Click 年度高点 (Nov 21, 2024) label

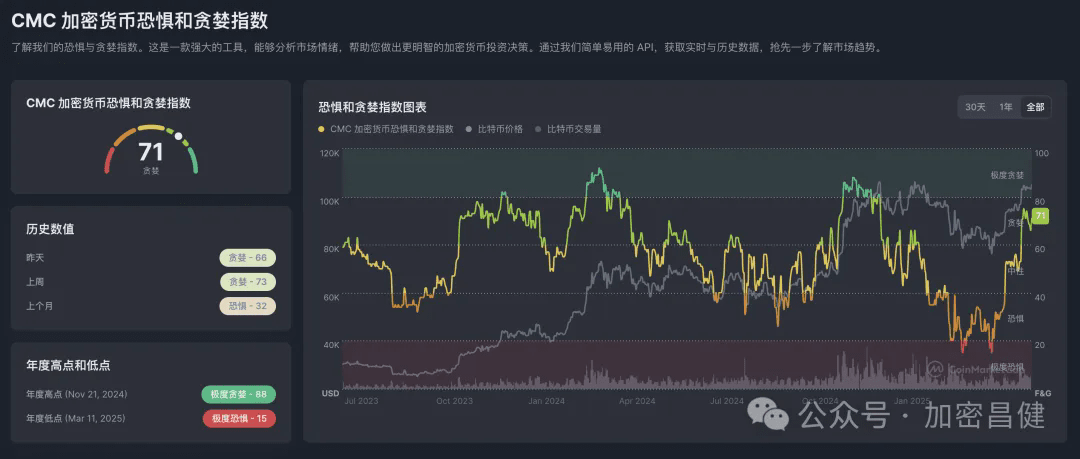(x=76, y=395)
